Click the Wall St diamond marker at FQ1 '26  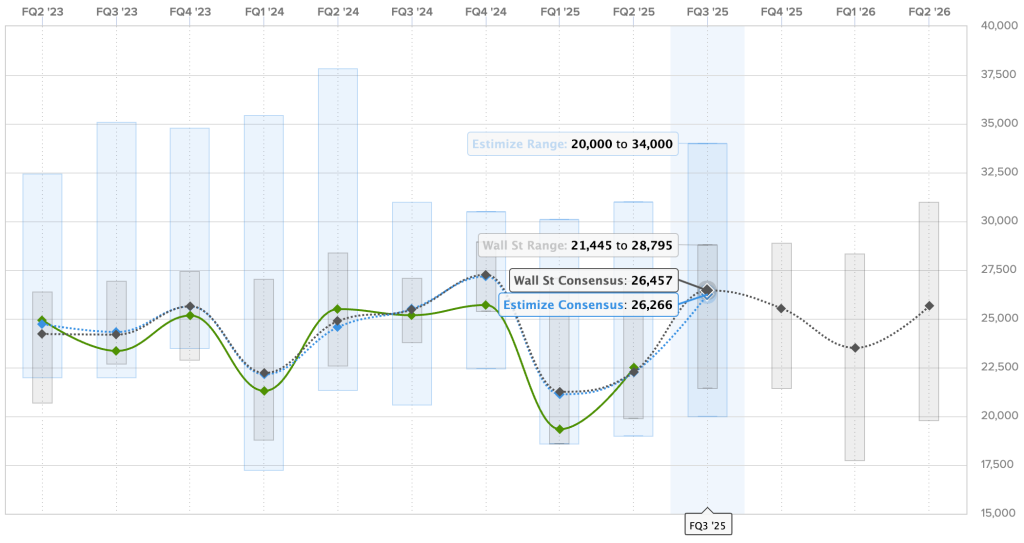point(855,348)
